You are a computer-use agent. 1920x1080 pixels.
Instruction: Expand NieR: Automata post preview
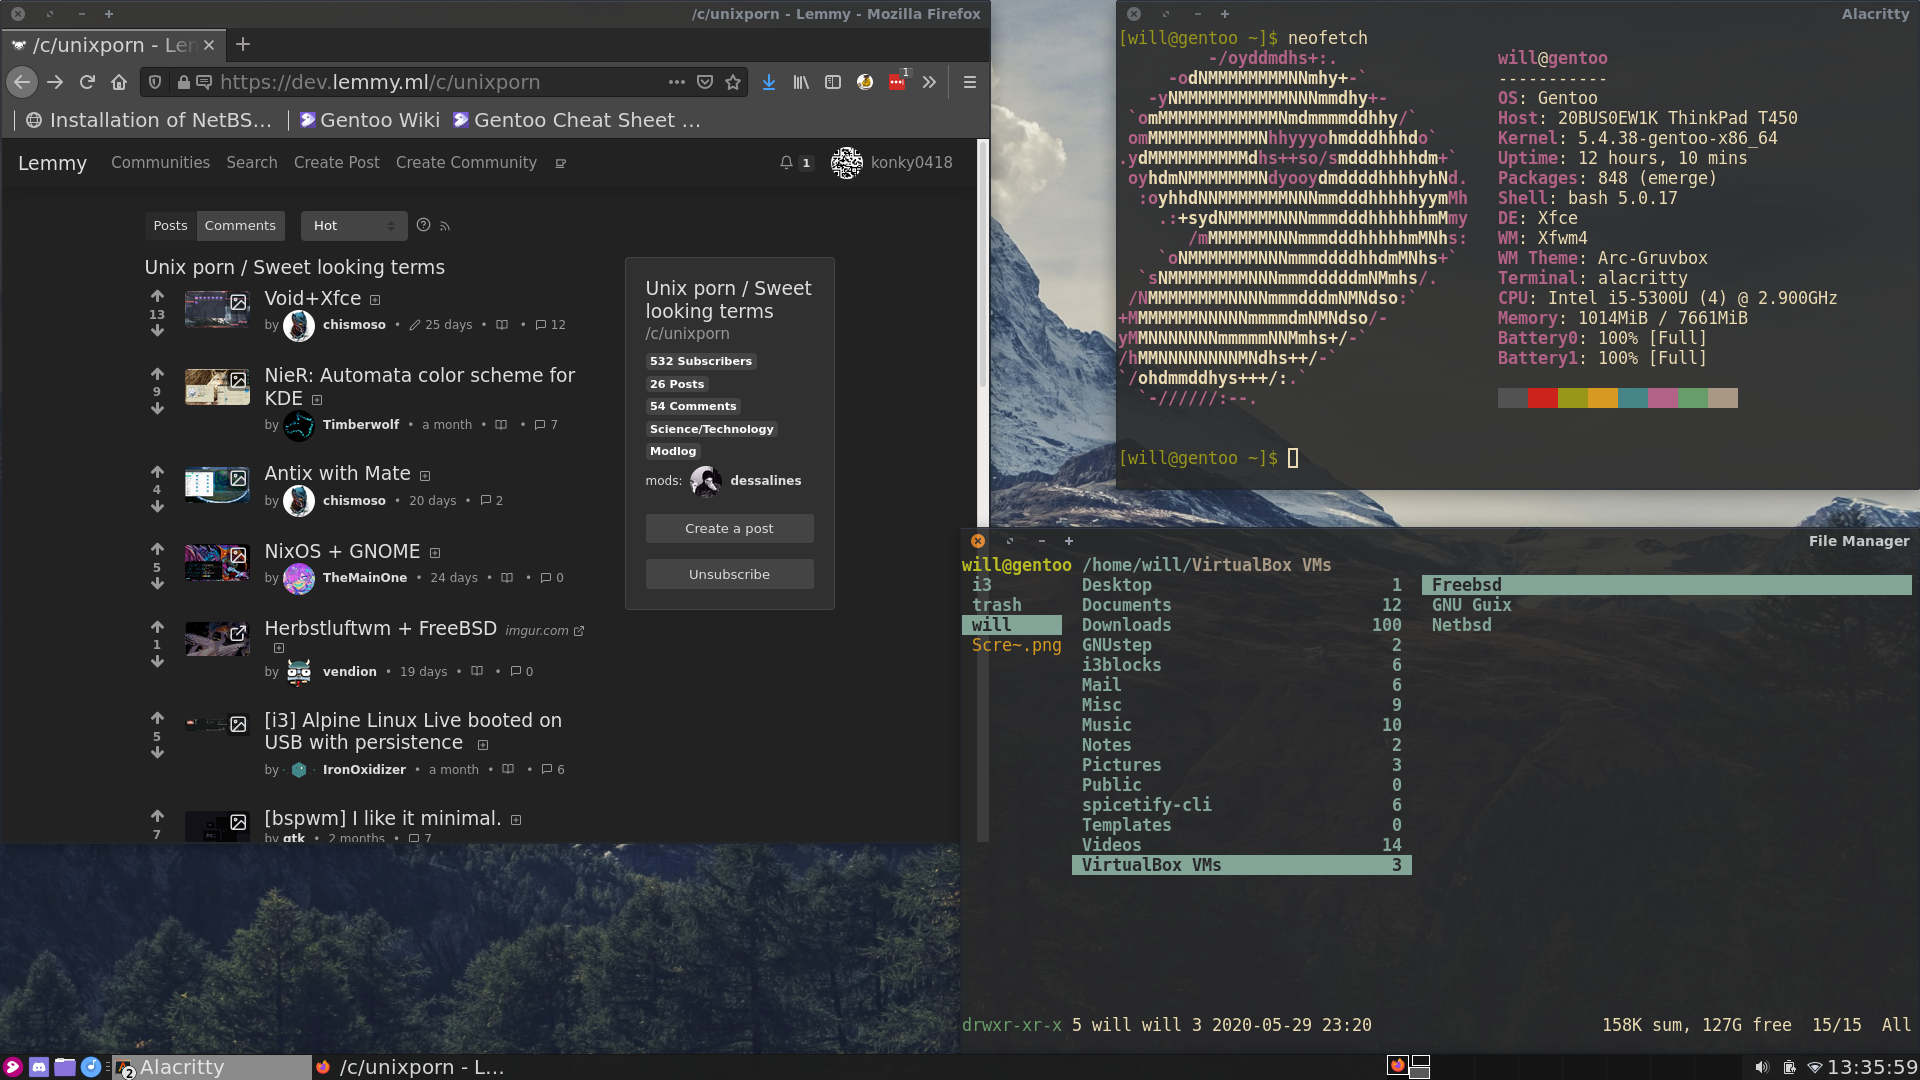(x=317, y=400)
